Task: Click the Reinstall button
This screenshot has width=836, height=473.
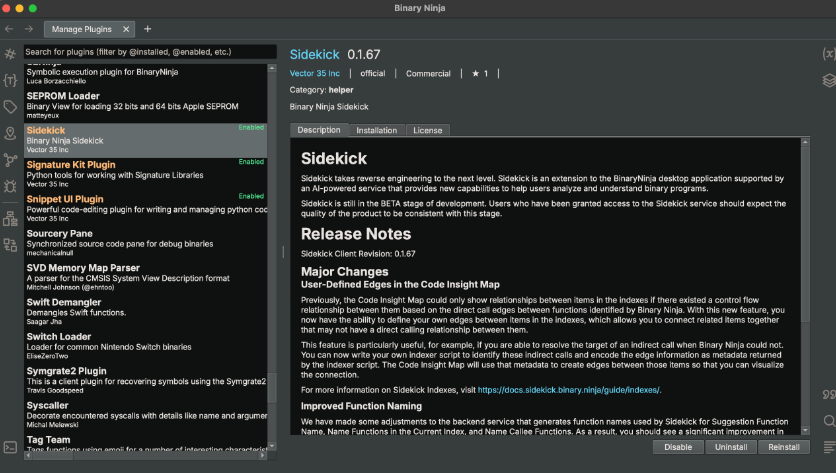Action: click(x=783, y=447)
